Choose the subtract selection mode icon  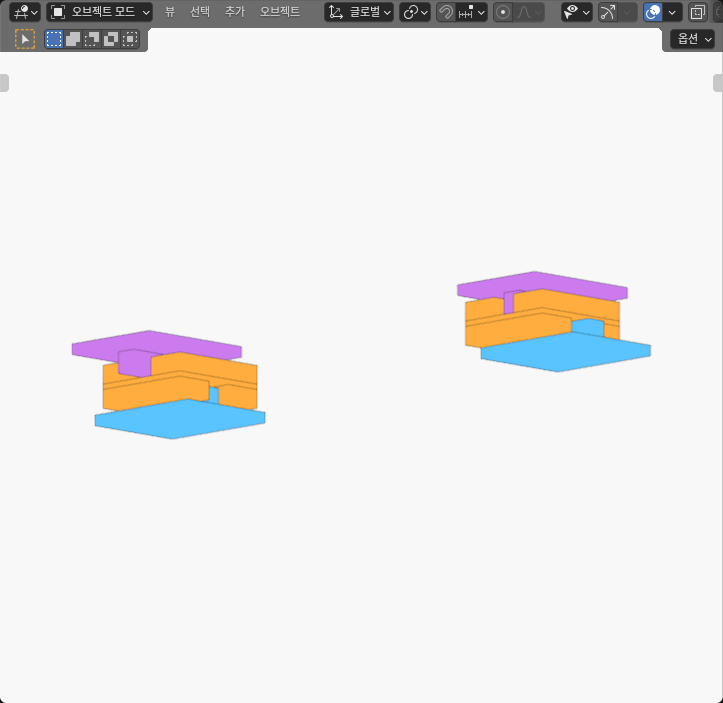[92, 39]
